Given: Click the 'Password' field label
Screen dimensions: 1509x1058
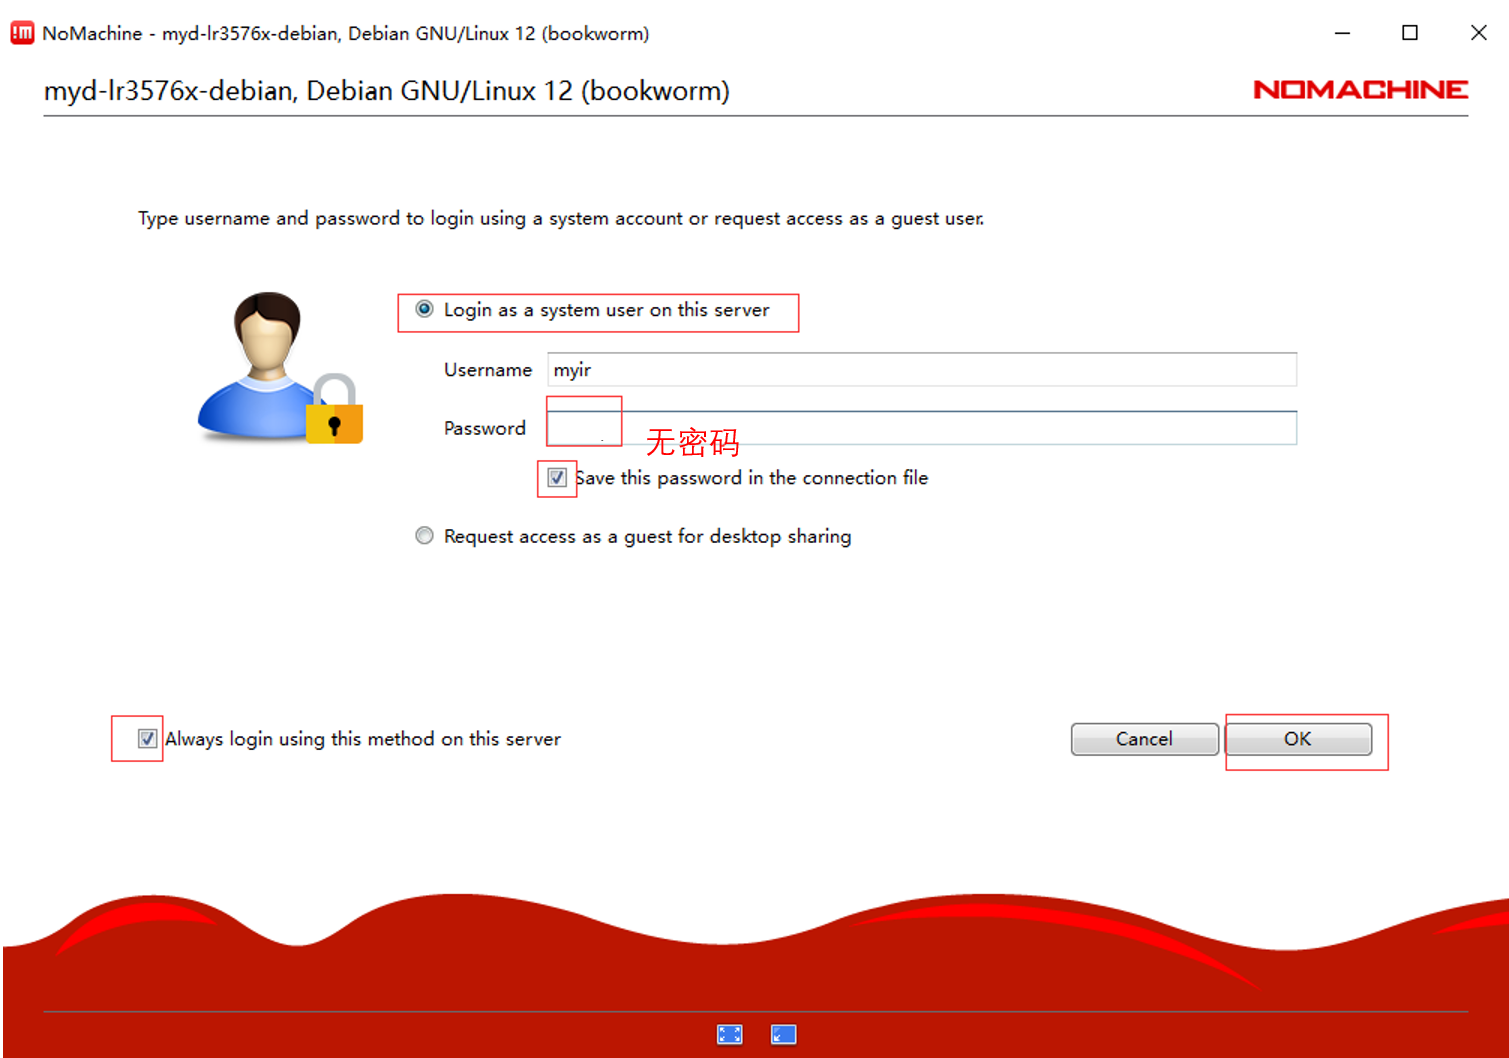Looking at the screenshot, I should [484, 428].
